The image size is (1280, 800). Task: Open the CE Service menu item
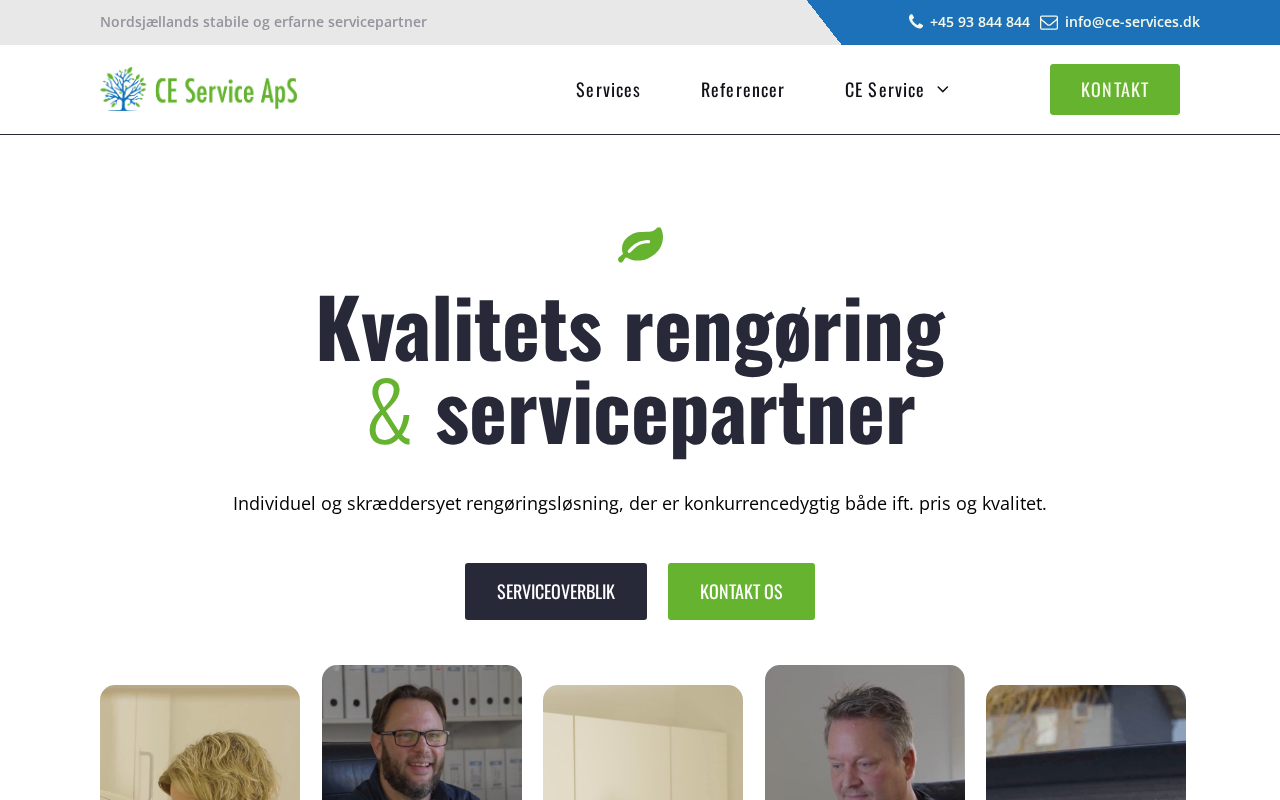point(885,90)
